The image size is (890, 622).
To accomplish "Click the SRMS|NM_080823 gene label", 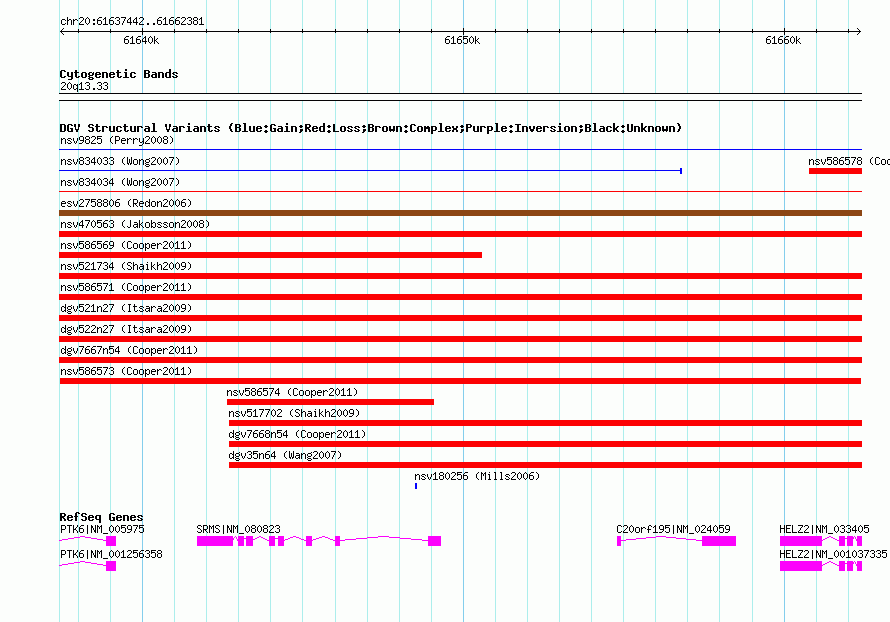I will coord(238,529).
